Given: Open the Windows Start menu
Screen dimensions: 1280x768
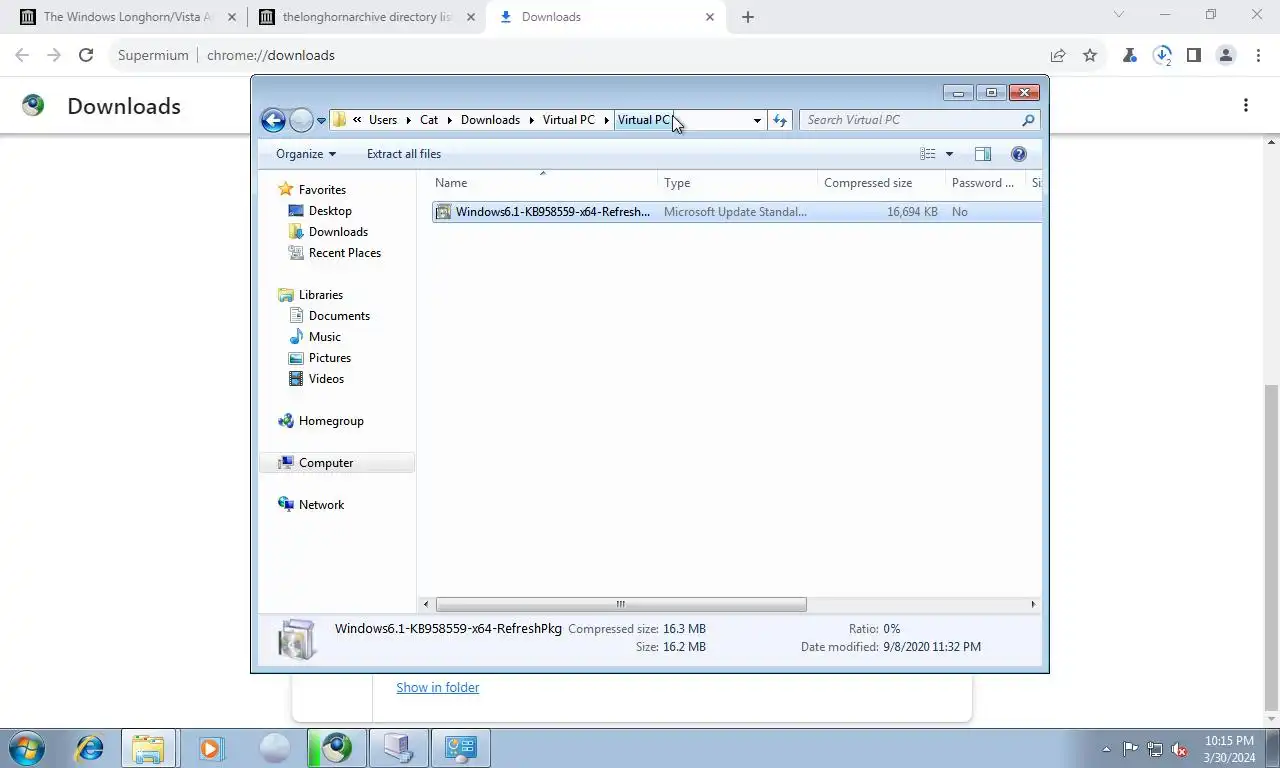Looking at the screenshot, I should [27, 748].
